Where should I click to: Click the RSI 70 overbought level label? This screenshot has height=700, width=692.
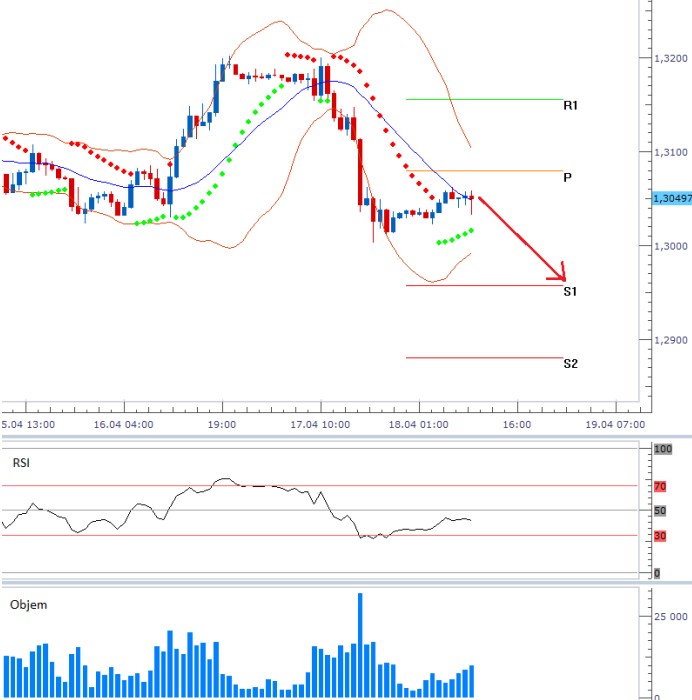point(660,487)
